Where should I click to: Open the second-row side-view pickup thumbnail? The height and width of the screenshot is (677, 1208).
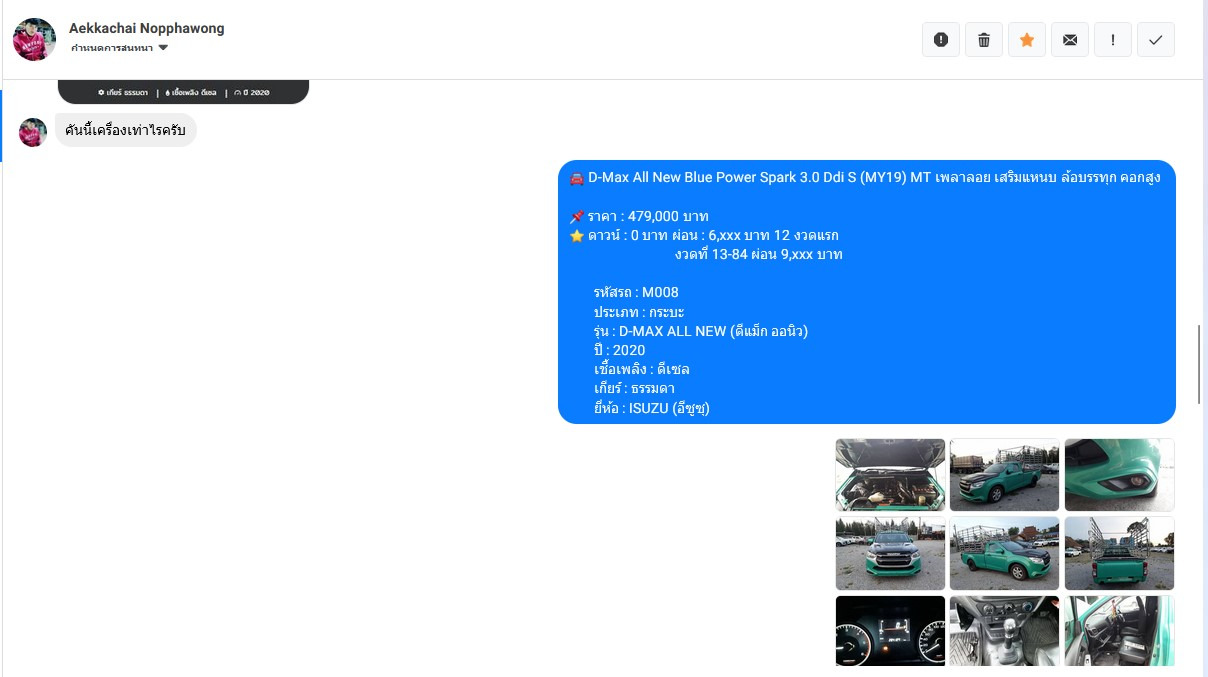click(x=1004, y=553)
